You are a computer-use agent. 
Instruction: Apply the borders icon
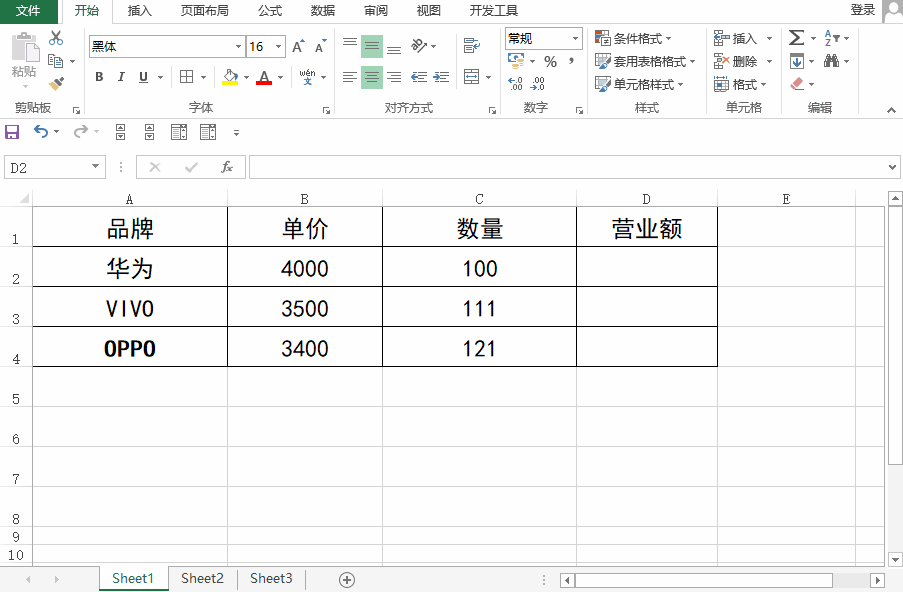[187, 77]
